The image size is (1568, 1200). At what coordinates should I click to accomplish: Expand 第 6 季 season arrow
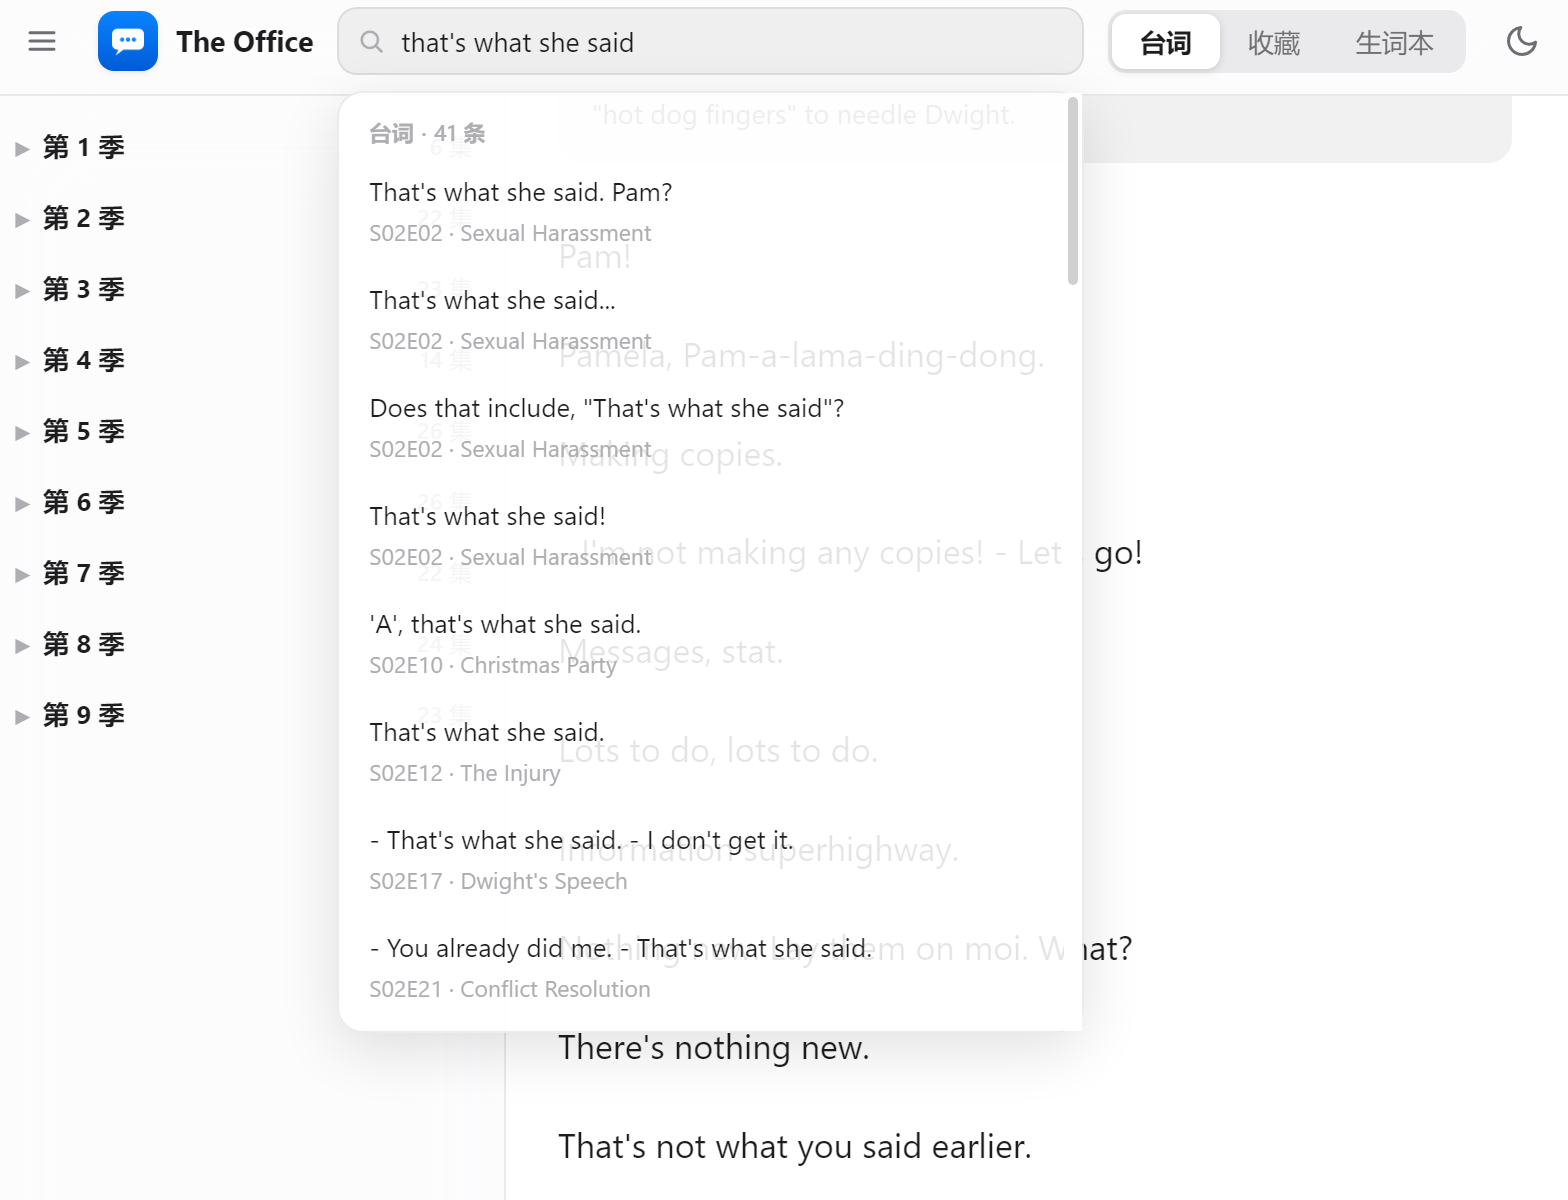pyautogui.click(x=21, y=504)
